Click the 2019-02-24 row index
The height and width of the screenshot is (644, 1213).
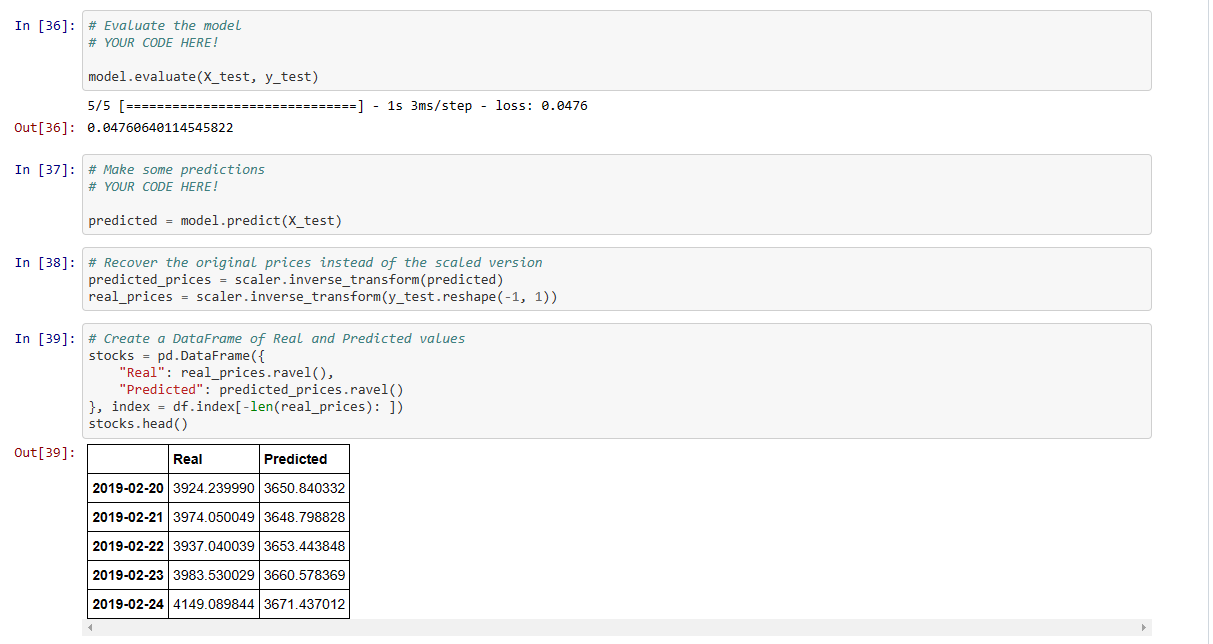click(x=128, y=604)
